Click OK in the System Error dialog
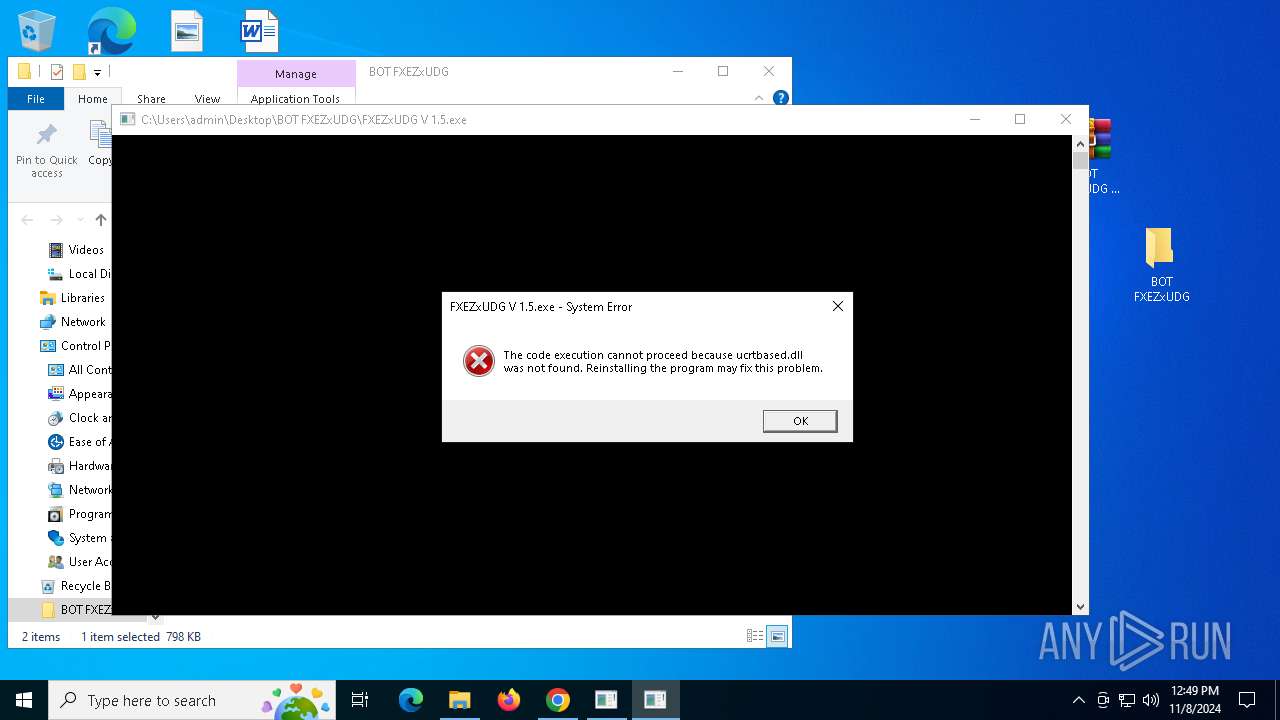Screen dimensions: 1280x720 point(800,421)
